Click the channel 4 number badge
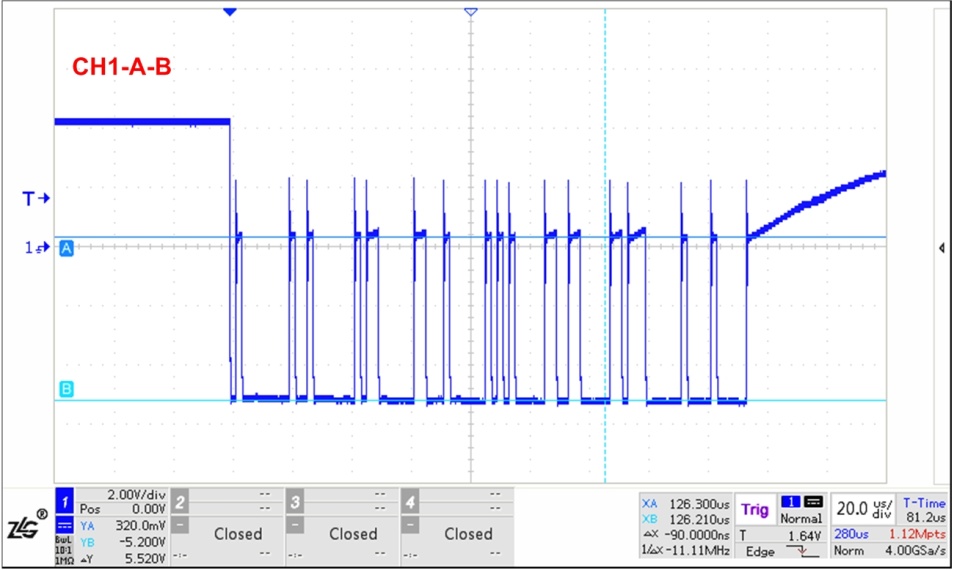 pyautogui.click(x=409, y=500)
